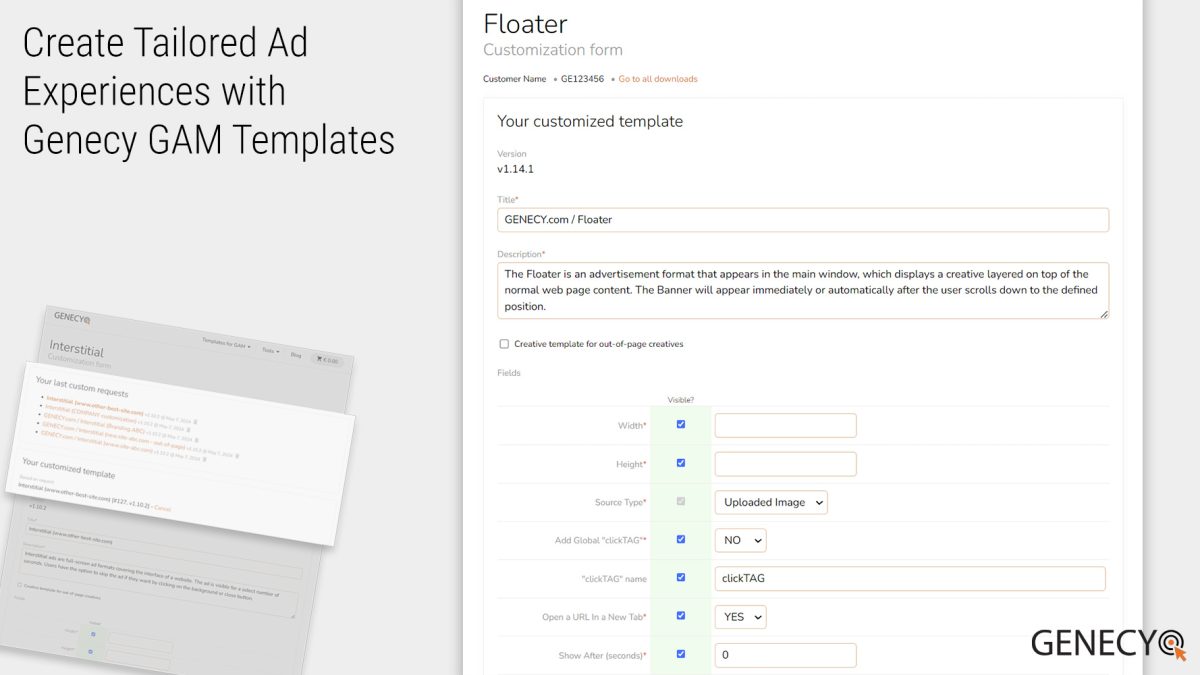
Task: Open the 'Open a URL In a New Tab' YES dropdown
Action: coord(741,617)
